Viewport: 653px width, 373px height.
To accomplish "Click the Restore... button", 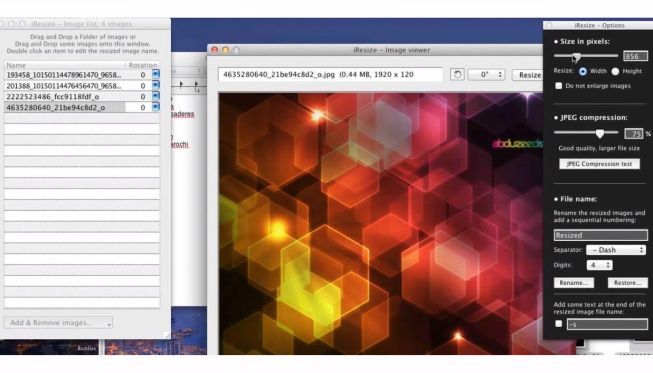I will [628, 283].
